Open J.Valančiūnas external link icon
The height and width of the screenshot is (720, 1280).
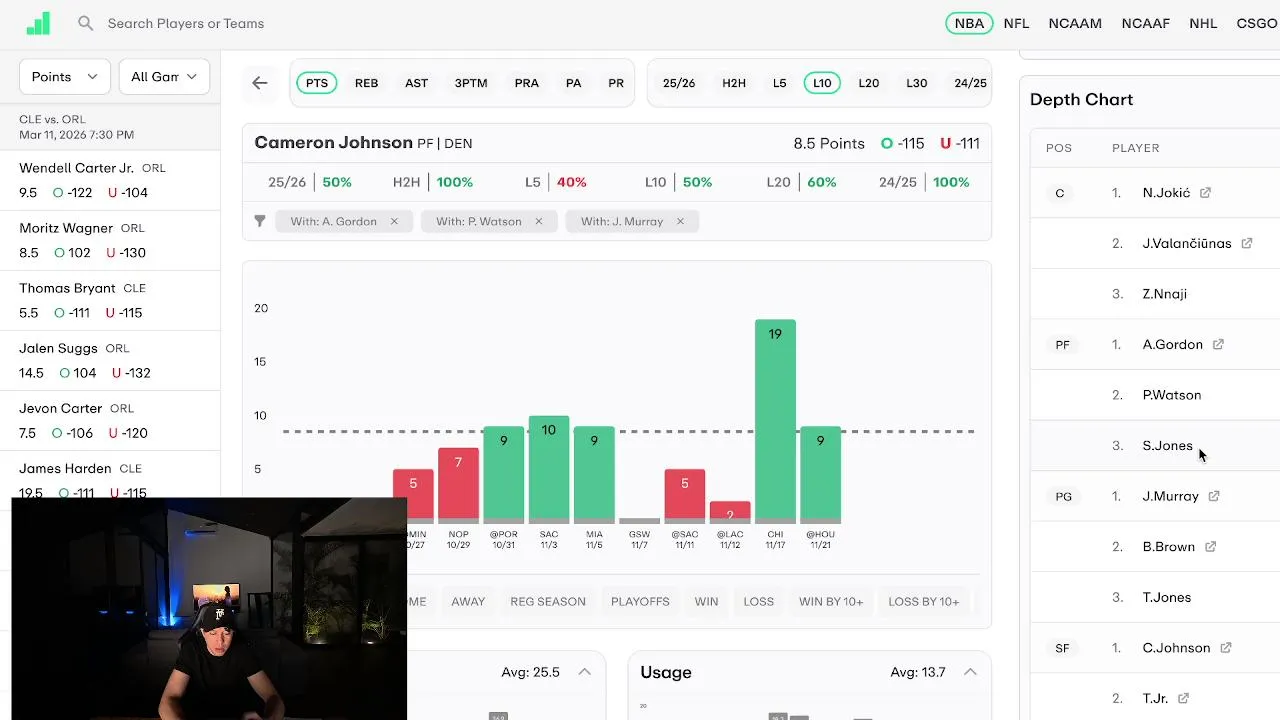pyautogui.click(x=1247, y=243)
